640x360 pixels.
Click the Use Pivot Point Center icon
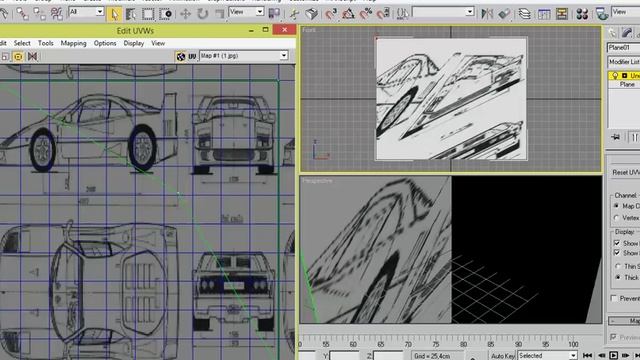tap(274, 14)
